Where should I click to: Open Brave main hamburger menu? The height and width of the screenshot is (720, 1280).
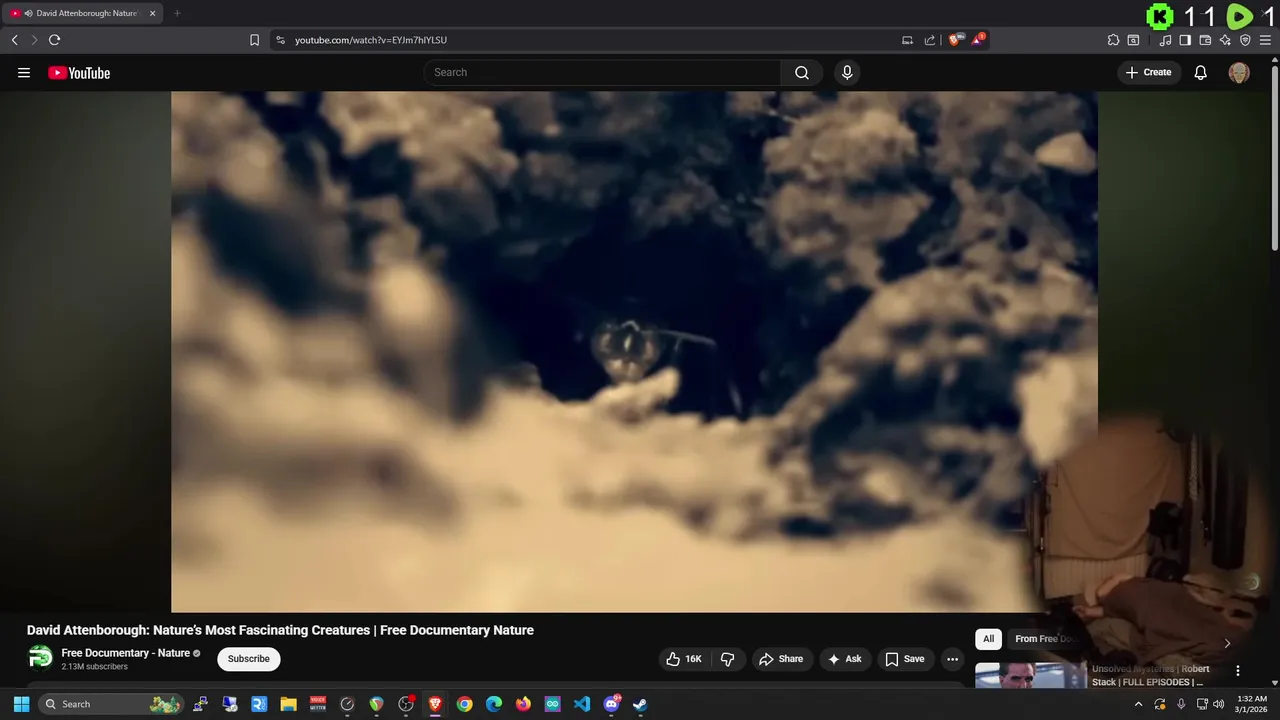[x=1265, y=40]
